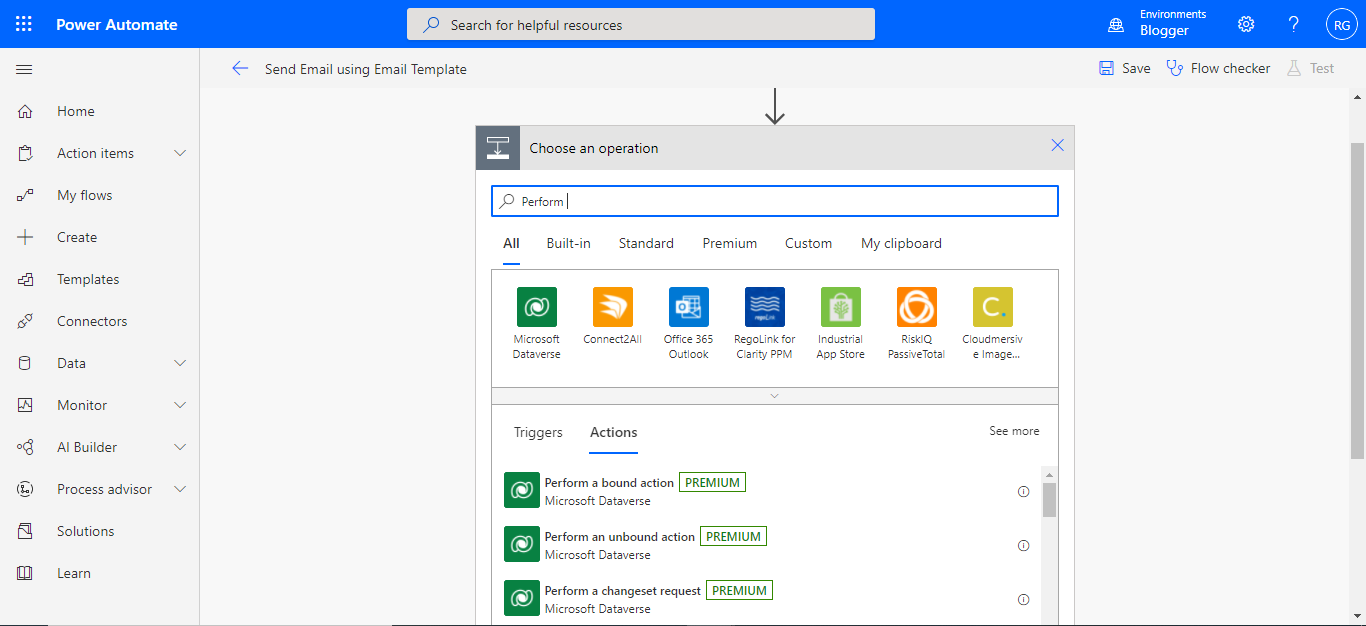Toggle the hamburger navigation menu
The width and height of the screenshot is (1366, 626).
click(x=24, y=69)
